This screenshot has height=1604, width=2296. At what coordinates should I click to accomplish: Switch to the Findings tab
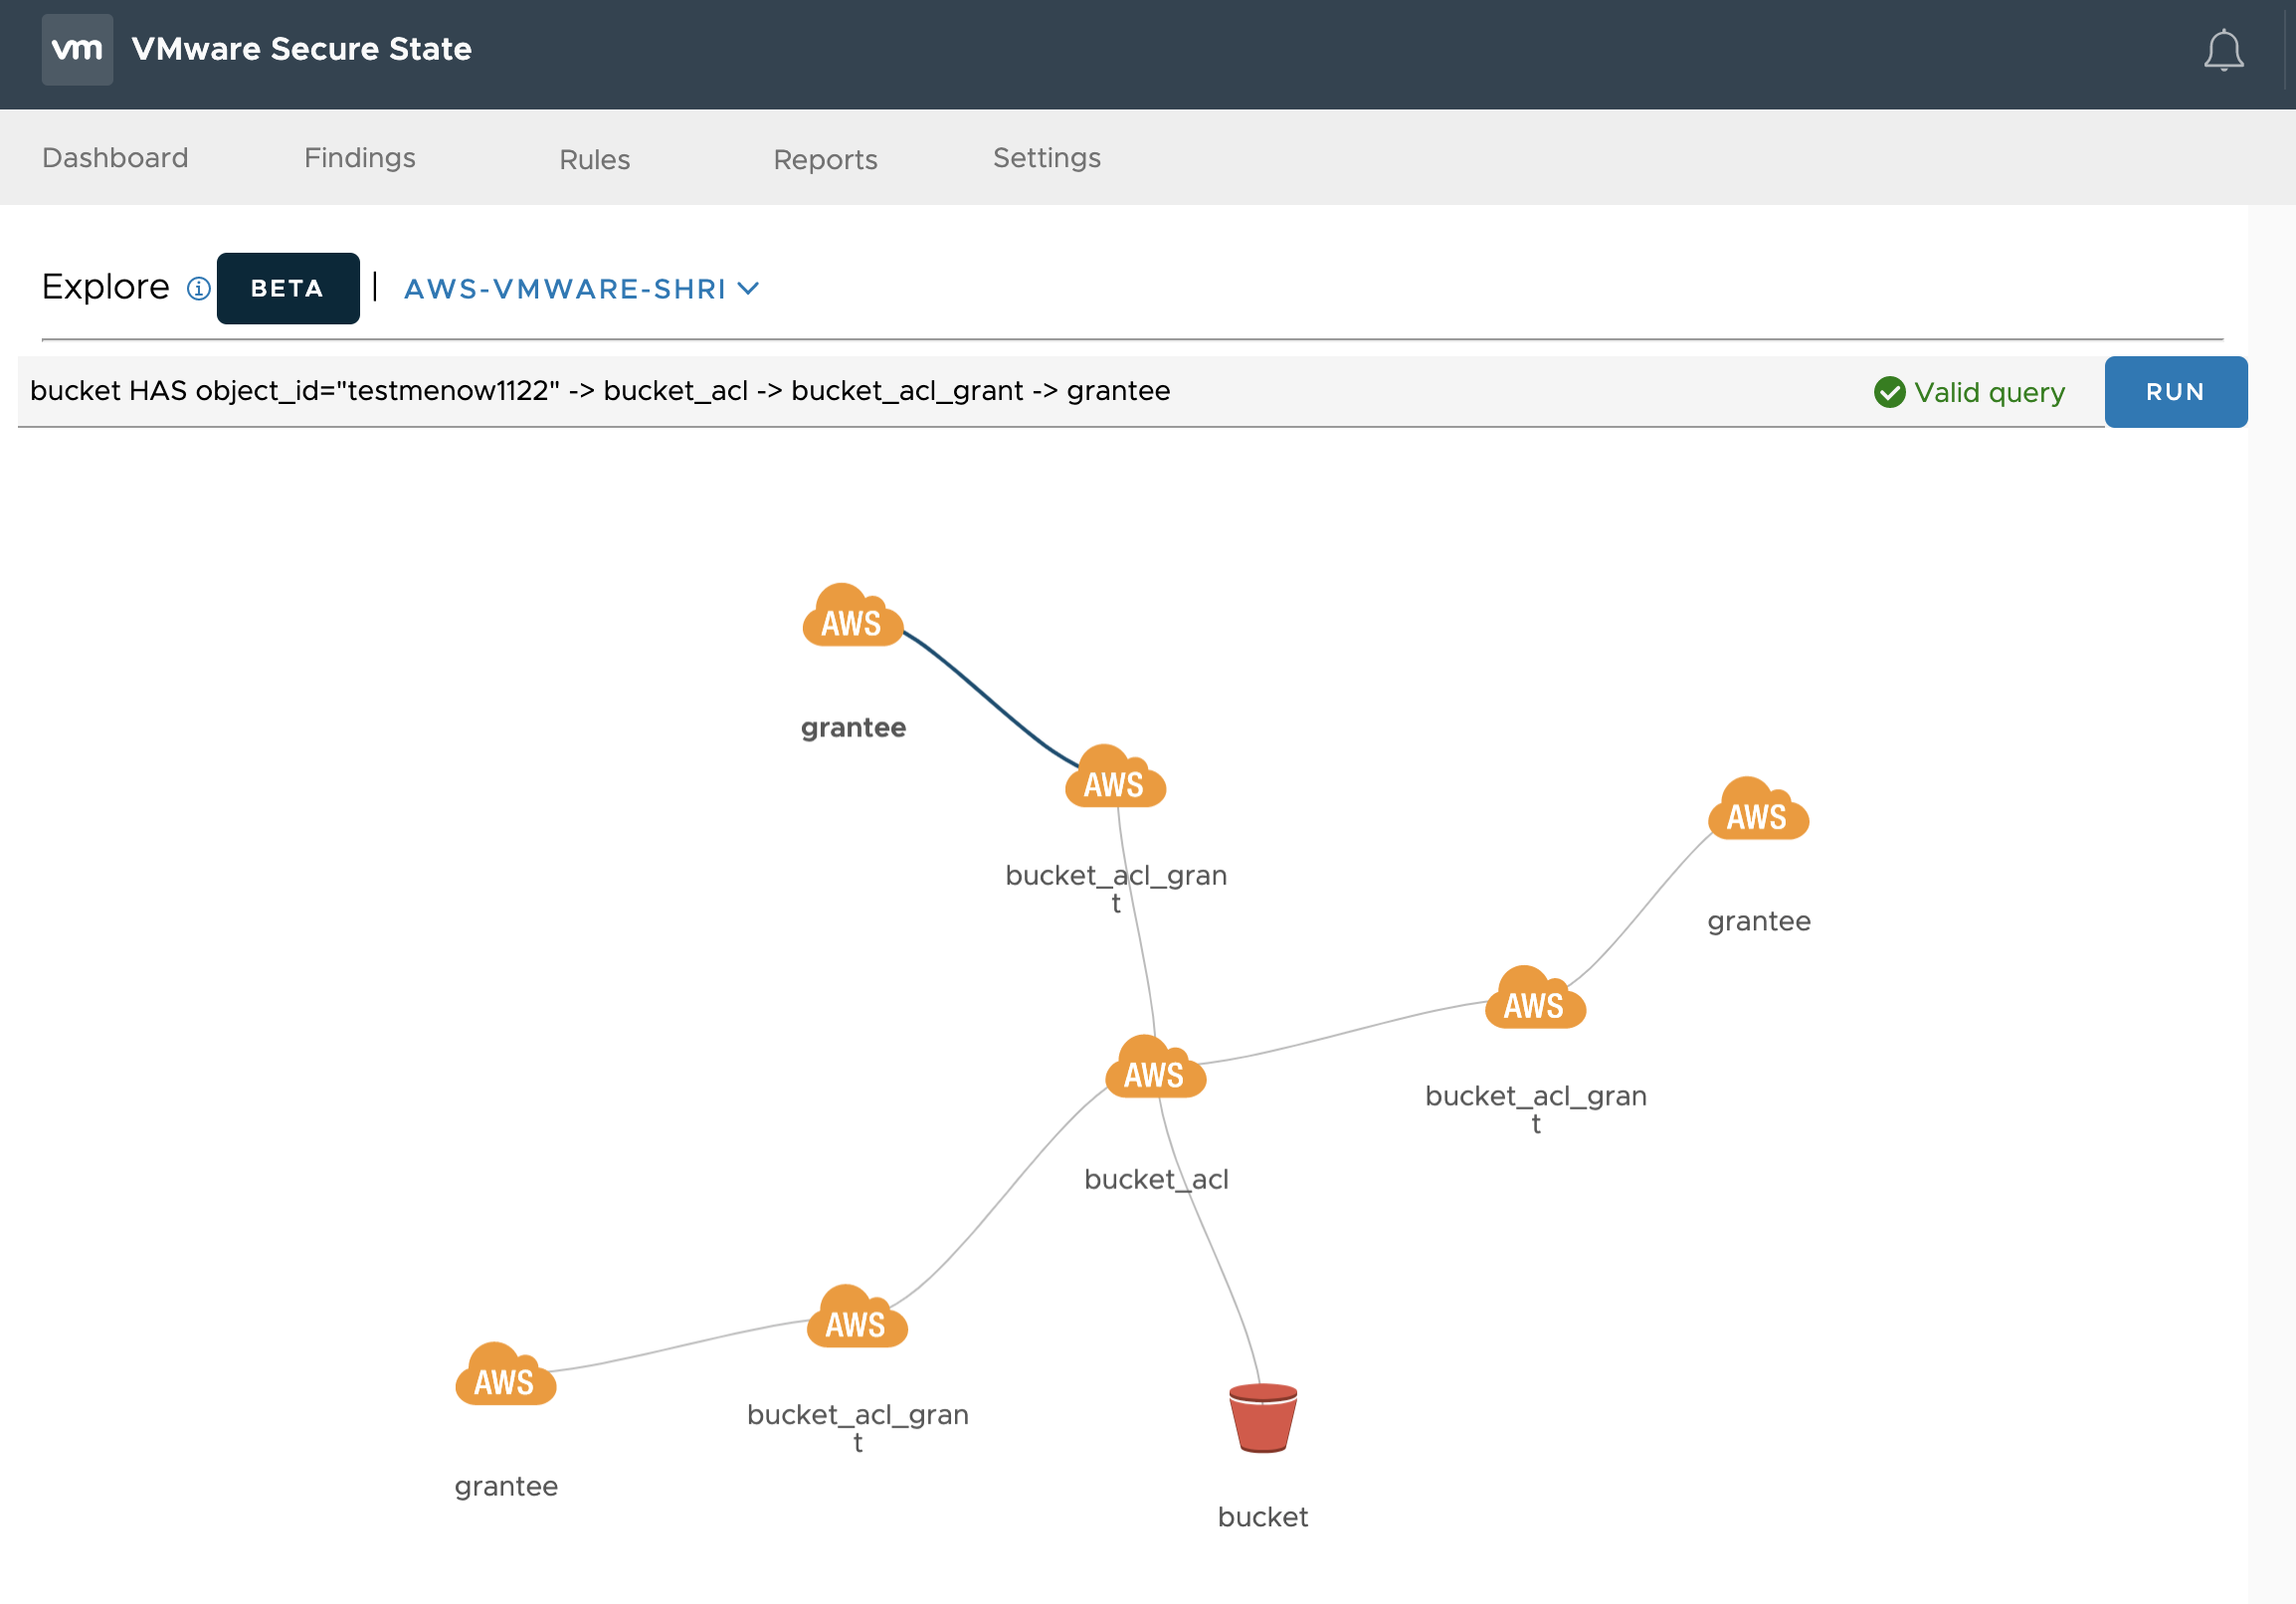click(360, 158)
